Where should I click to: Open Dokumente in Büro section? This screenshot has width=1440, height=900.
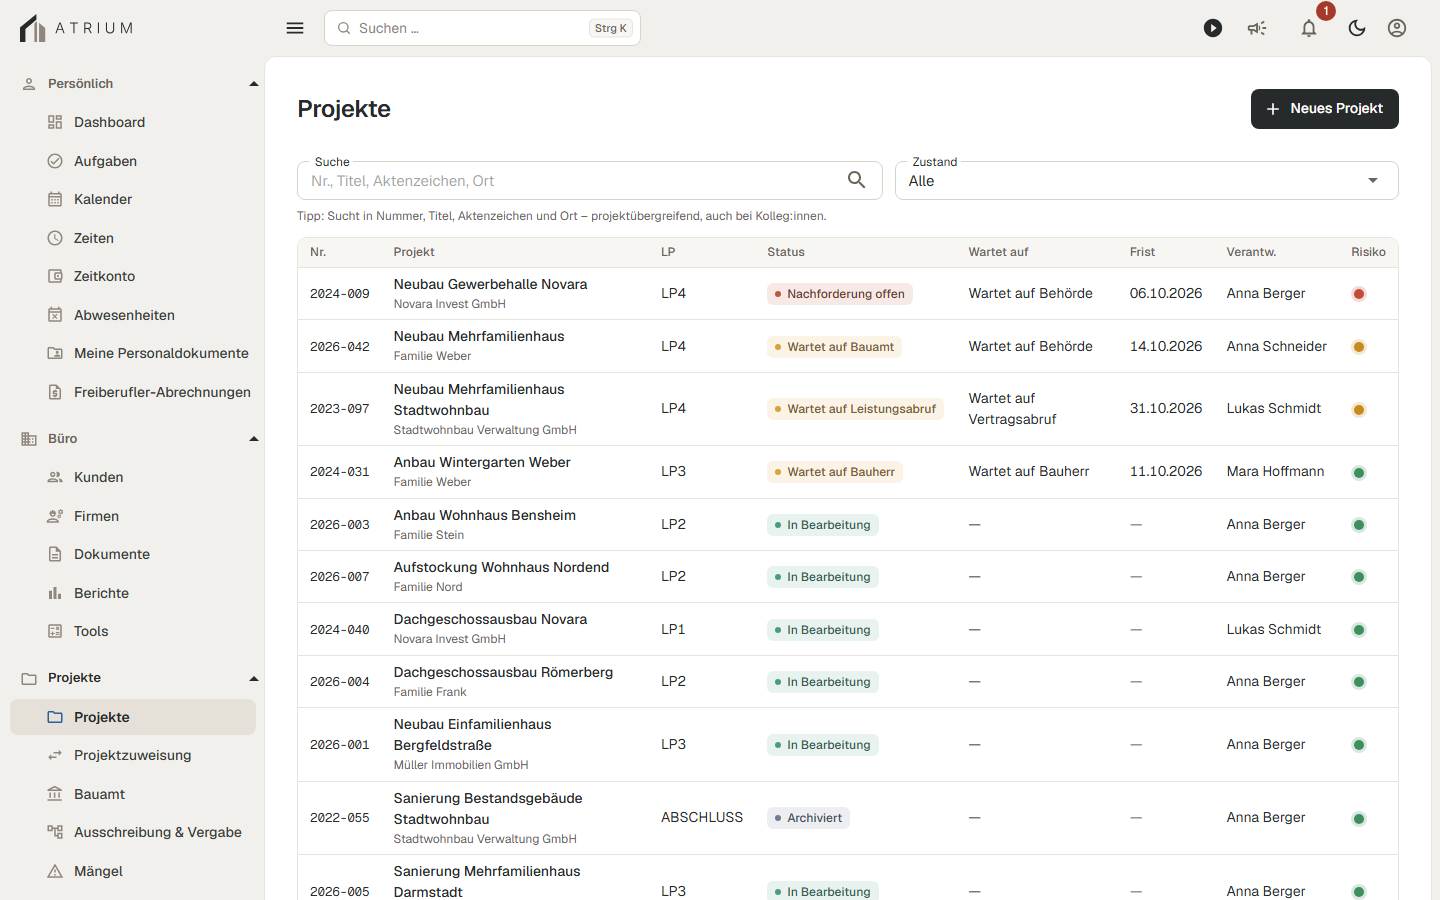(133, 554)
